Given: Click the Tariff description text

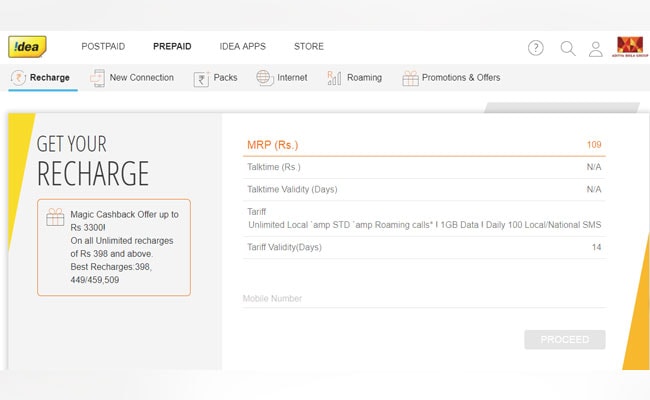Looking at the screenshot, I should tap(424, 225).
